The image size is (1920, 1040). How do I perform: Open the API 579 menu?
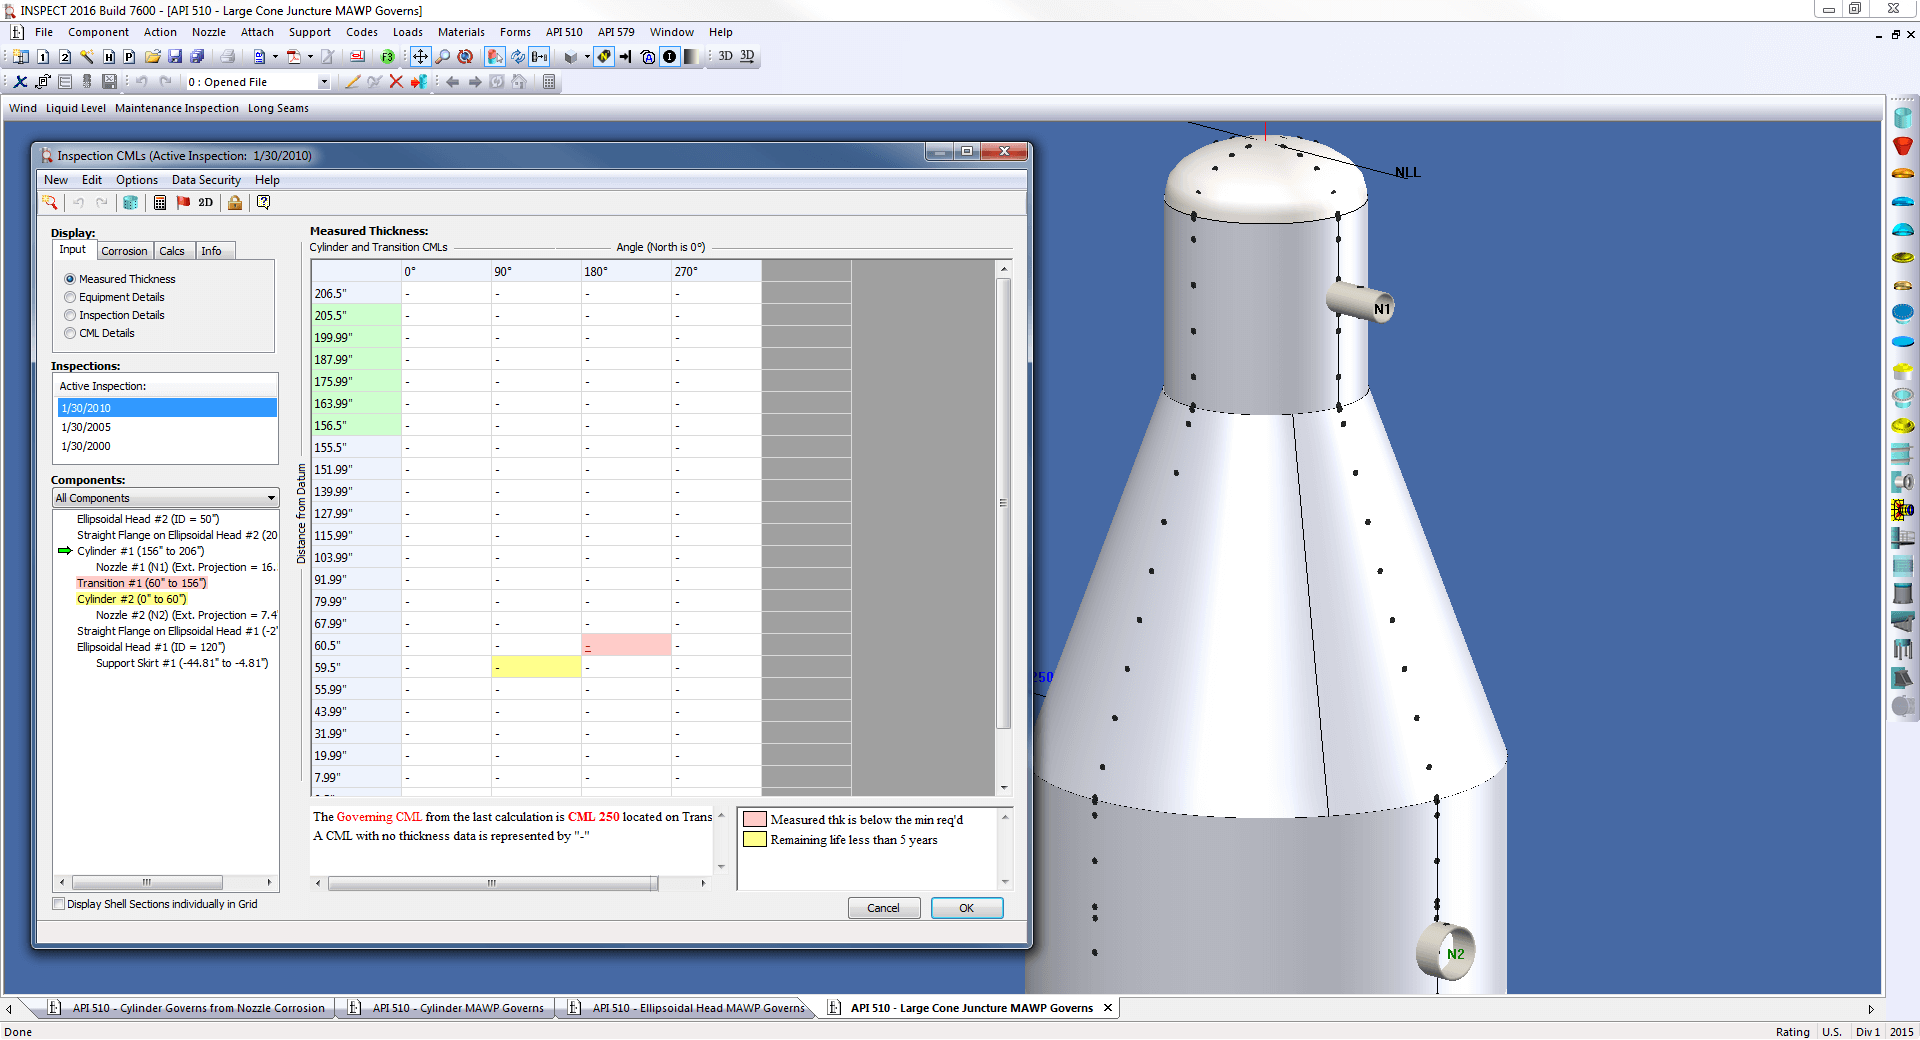coord(616,32)
